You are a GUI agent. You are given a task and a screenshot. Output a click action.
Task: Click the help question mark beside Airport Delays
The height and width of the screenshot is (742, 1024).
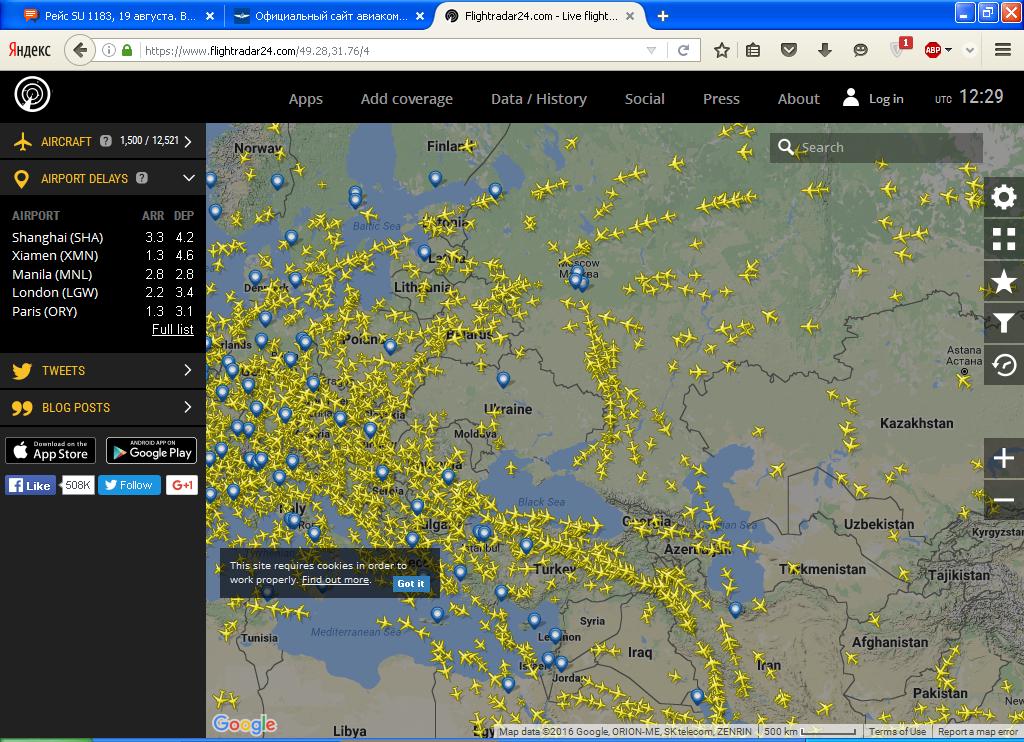pyautogui.click(x=142, y=178)
